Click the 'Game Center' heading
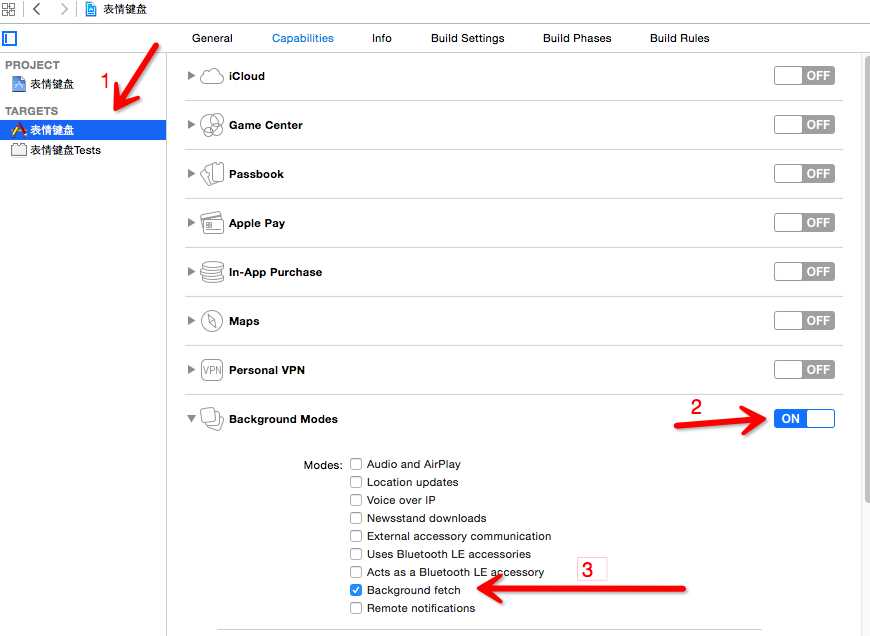Viewport: 870px width, 636px height. click(x=266, y=125)
